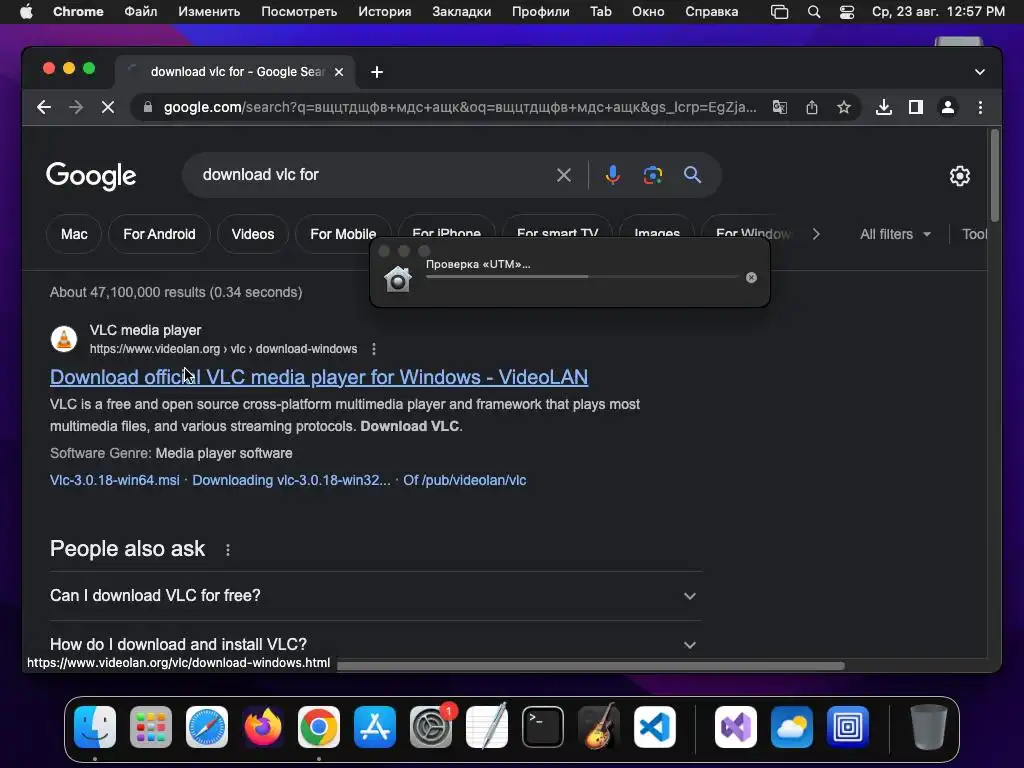1024x768 pixels.
Task: Open Of /pub/videolan/vlc sitelink
Action: pos(464,480)
